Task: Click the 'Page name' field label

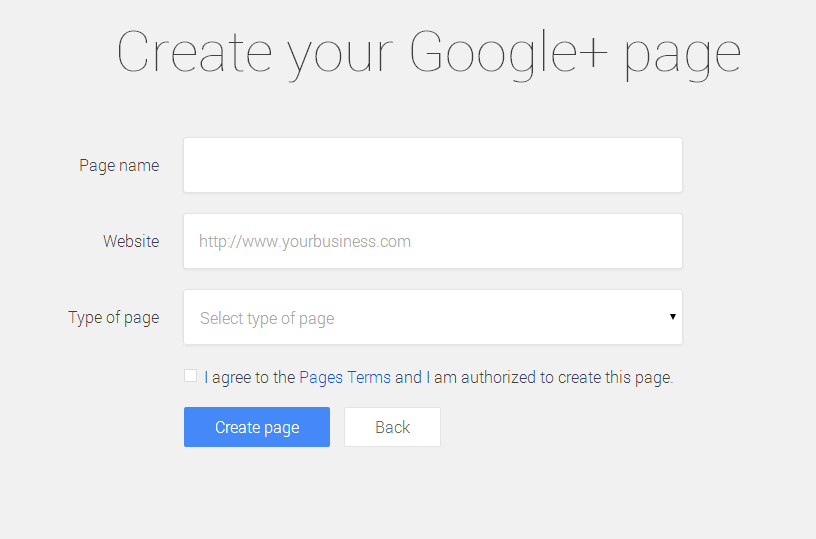Action: pyautogui.click(x=119, y=166)
